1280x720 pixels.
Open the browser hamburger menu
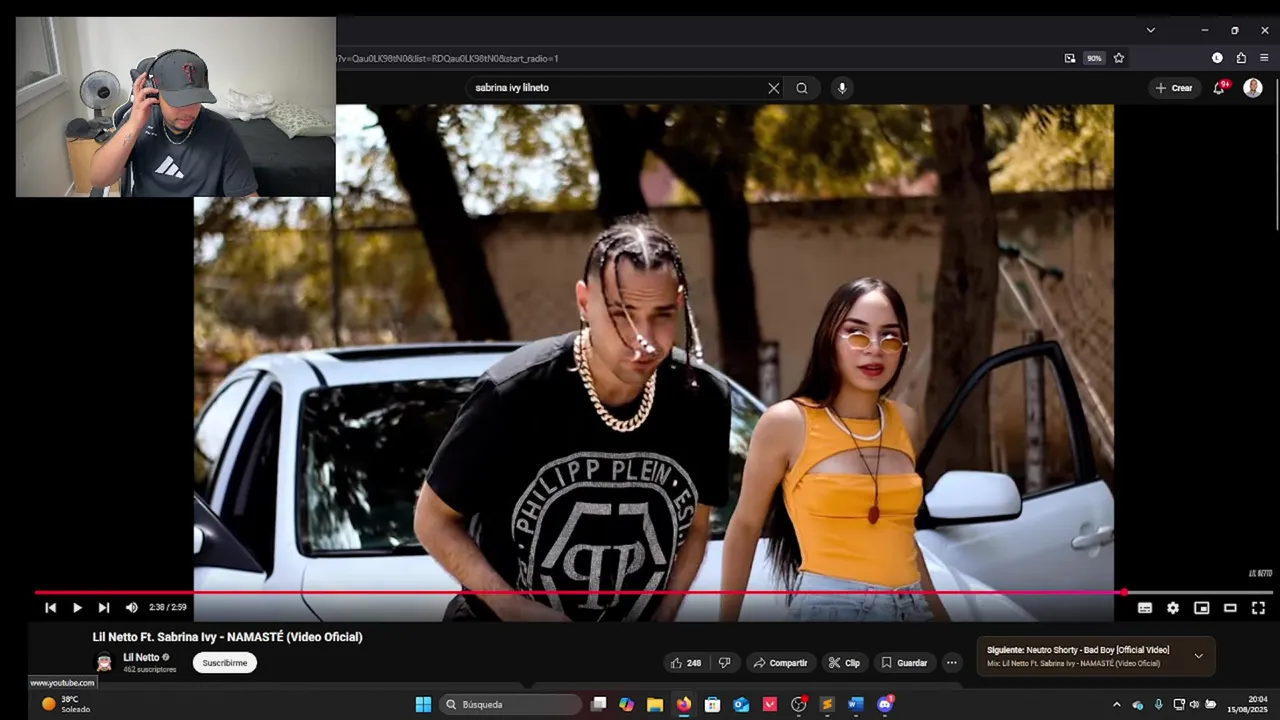pos(1264,58)
